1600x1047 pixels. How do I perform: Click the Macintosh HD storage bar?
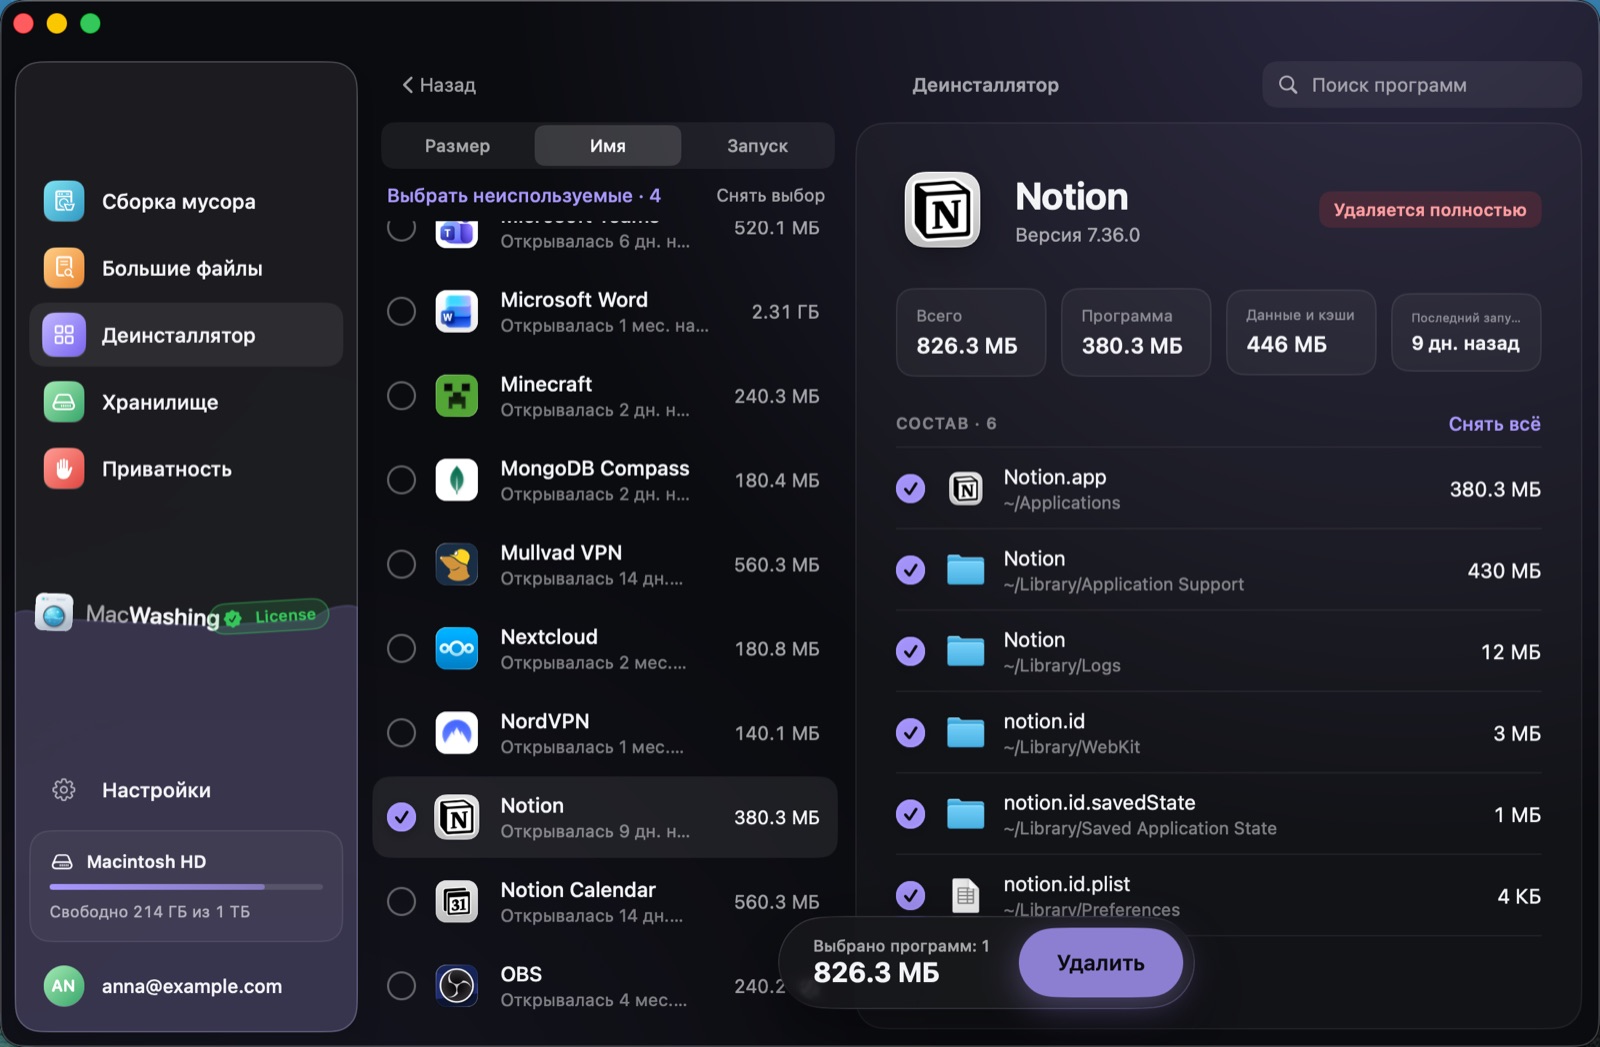(186, 886)
